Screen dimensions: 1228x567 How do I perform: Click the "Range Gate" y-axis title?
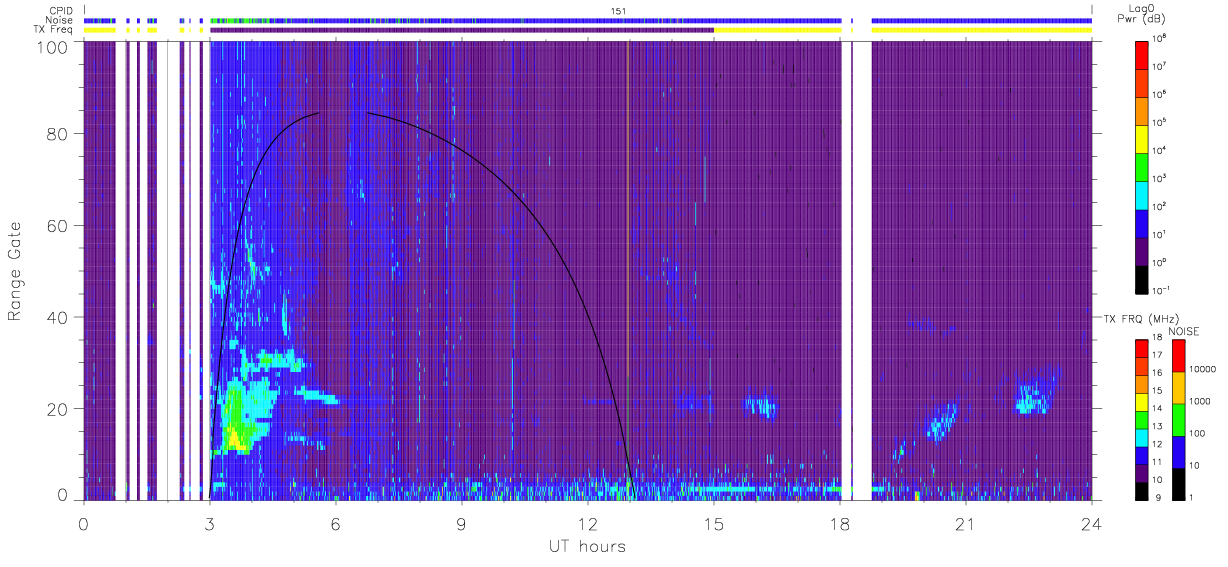tap(15, 270)
